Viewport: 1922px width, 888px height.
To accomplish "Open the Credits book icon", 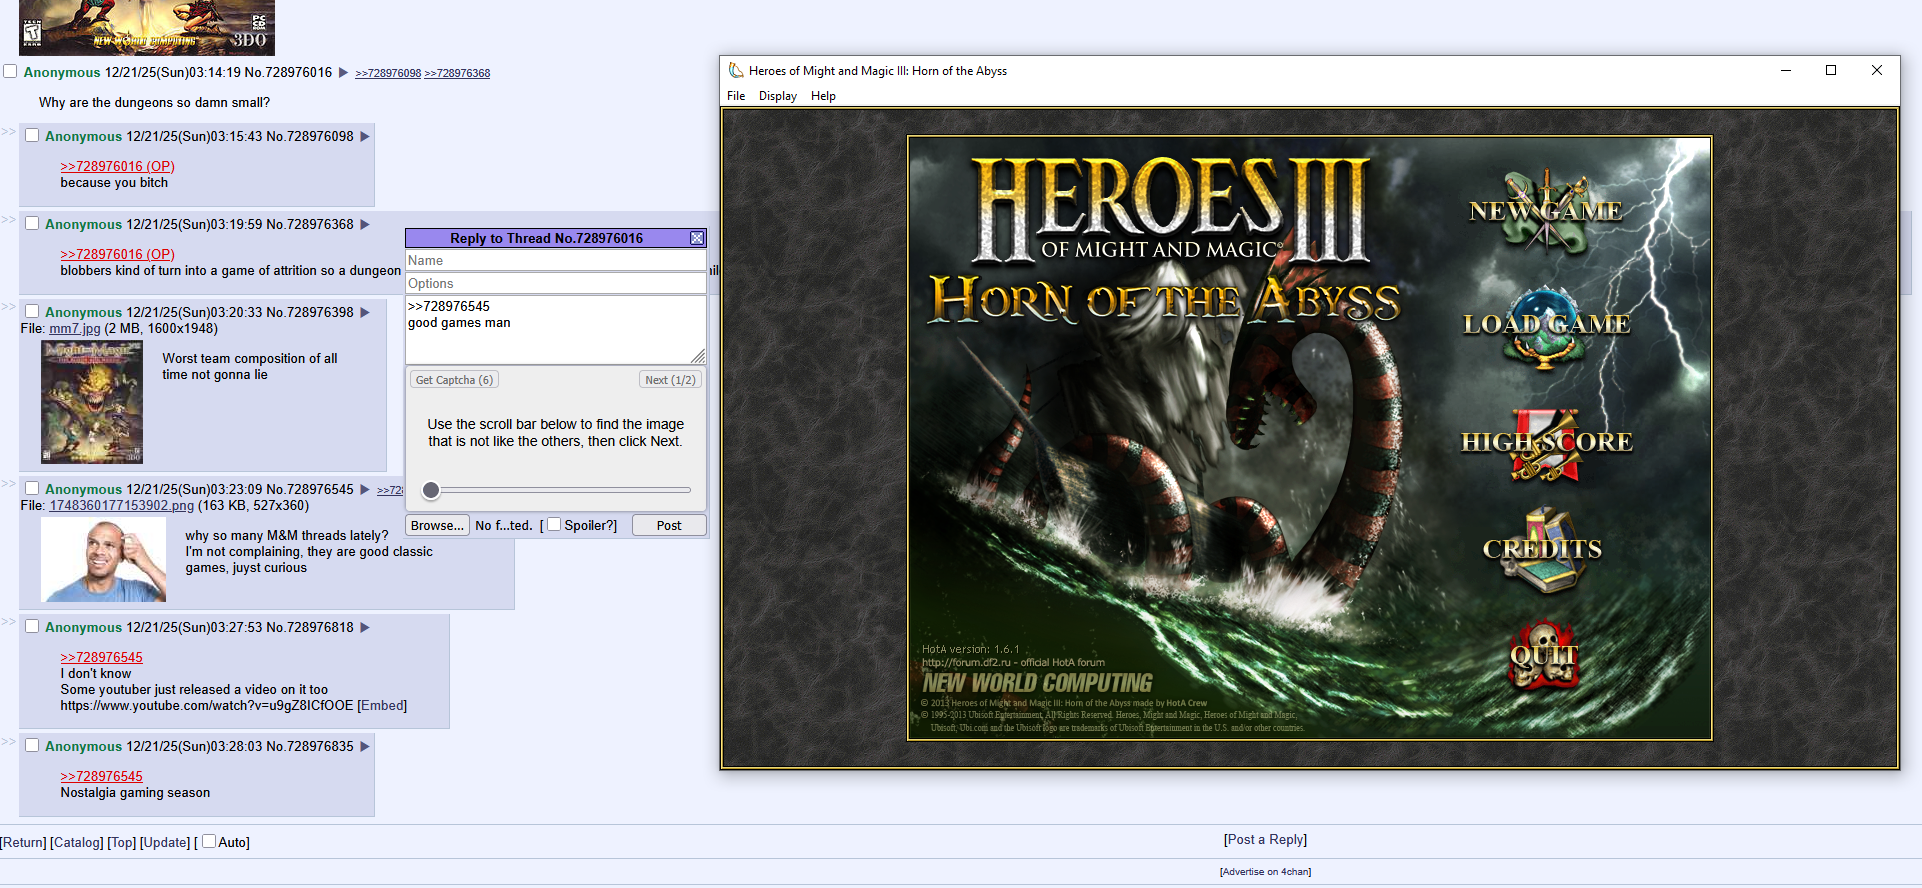I will point(1543,549).
